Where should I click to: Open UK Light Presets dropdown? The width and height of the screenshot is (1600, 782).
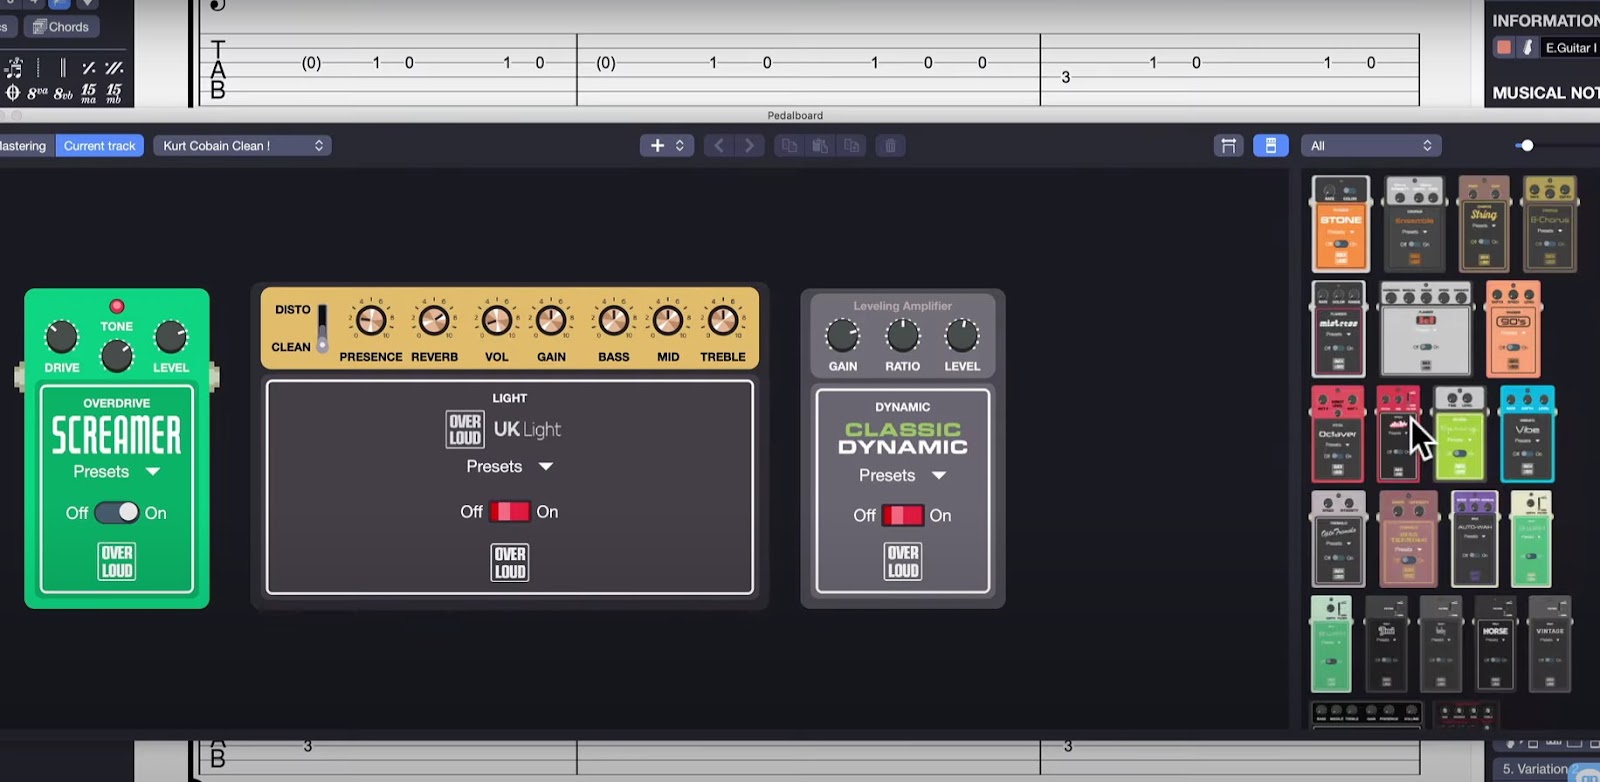tap(509, 467)
